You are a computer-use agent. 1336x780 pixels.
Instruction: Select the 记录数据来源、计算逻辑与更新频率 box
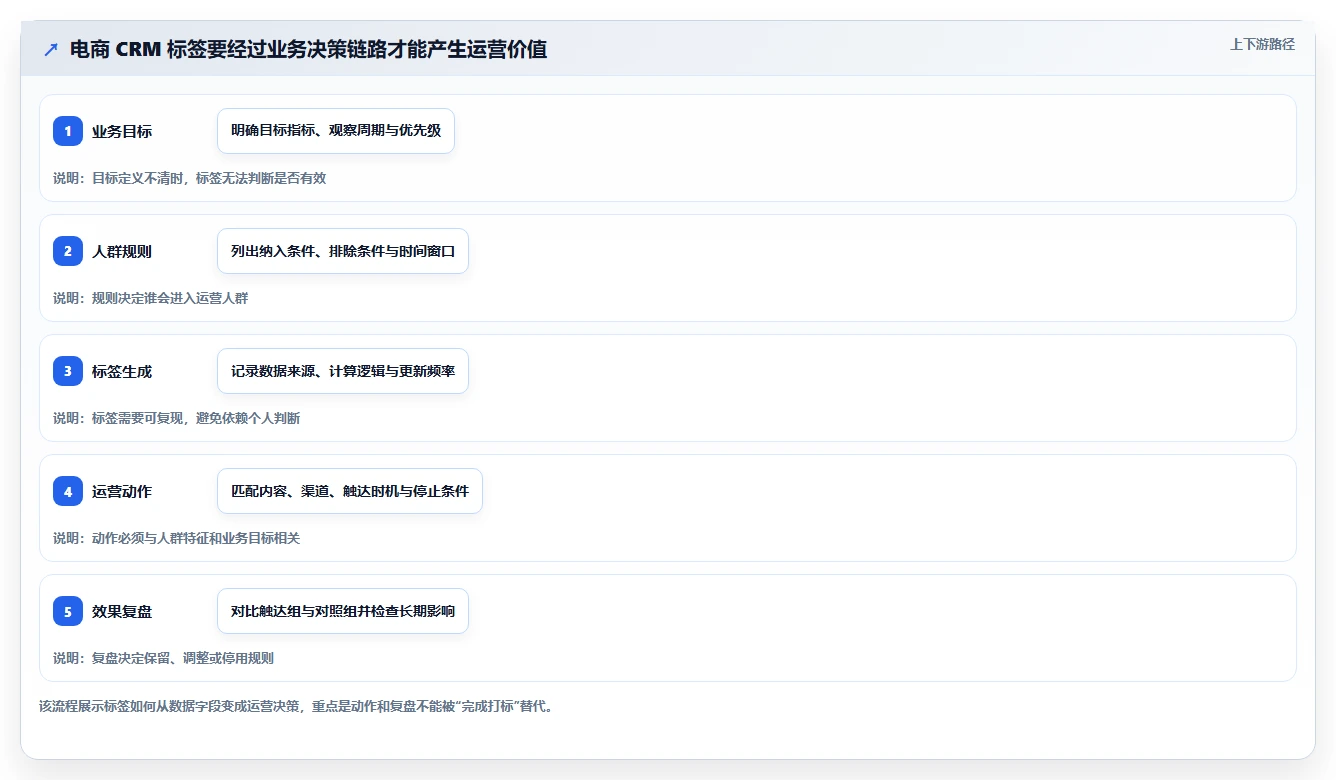[343, 371]
